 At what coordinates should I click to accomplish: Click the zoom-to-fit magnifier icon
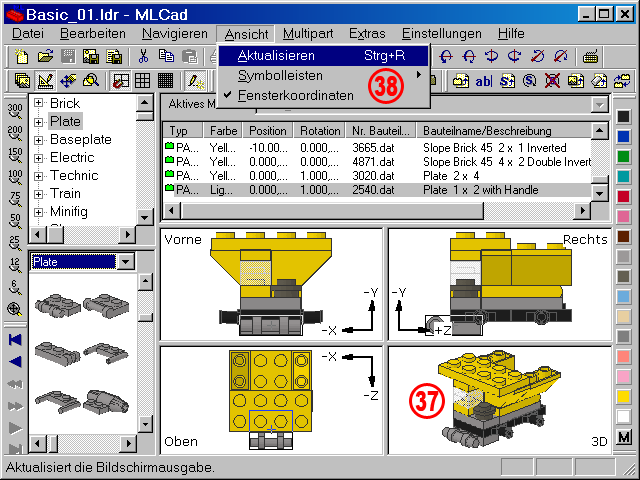pos(15,309)
